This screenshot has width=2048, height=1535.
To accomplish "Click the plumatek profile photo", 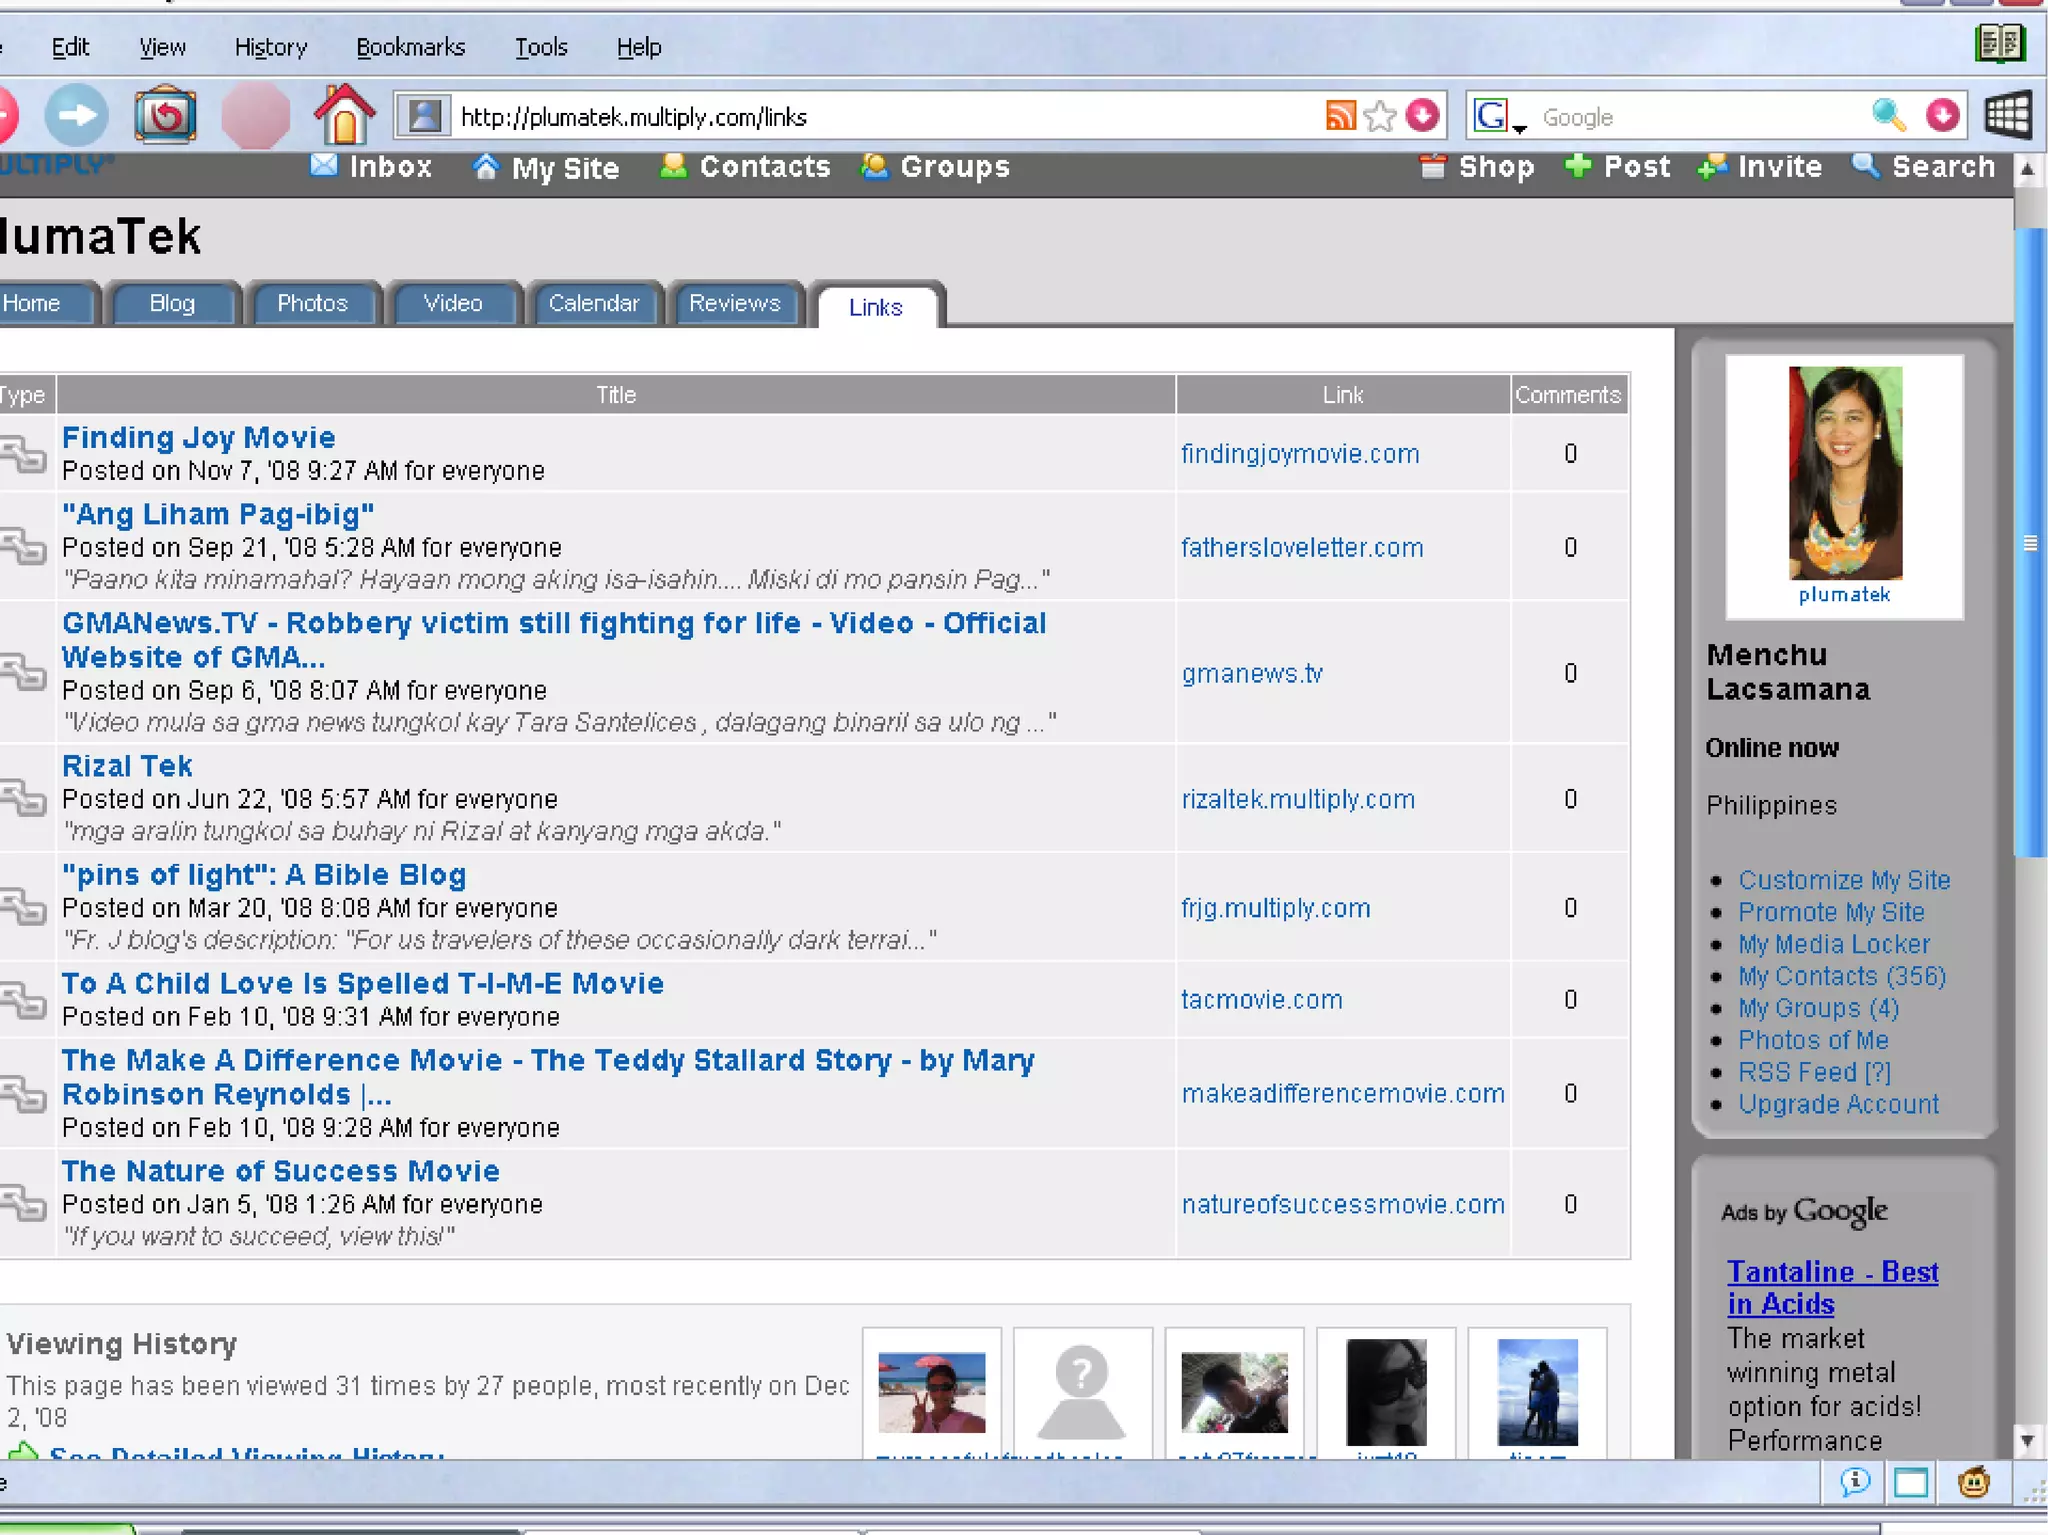I will pos(1844,472).
